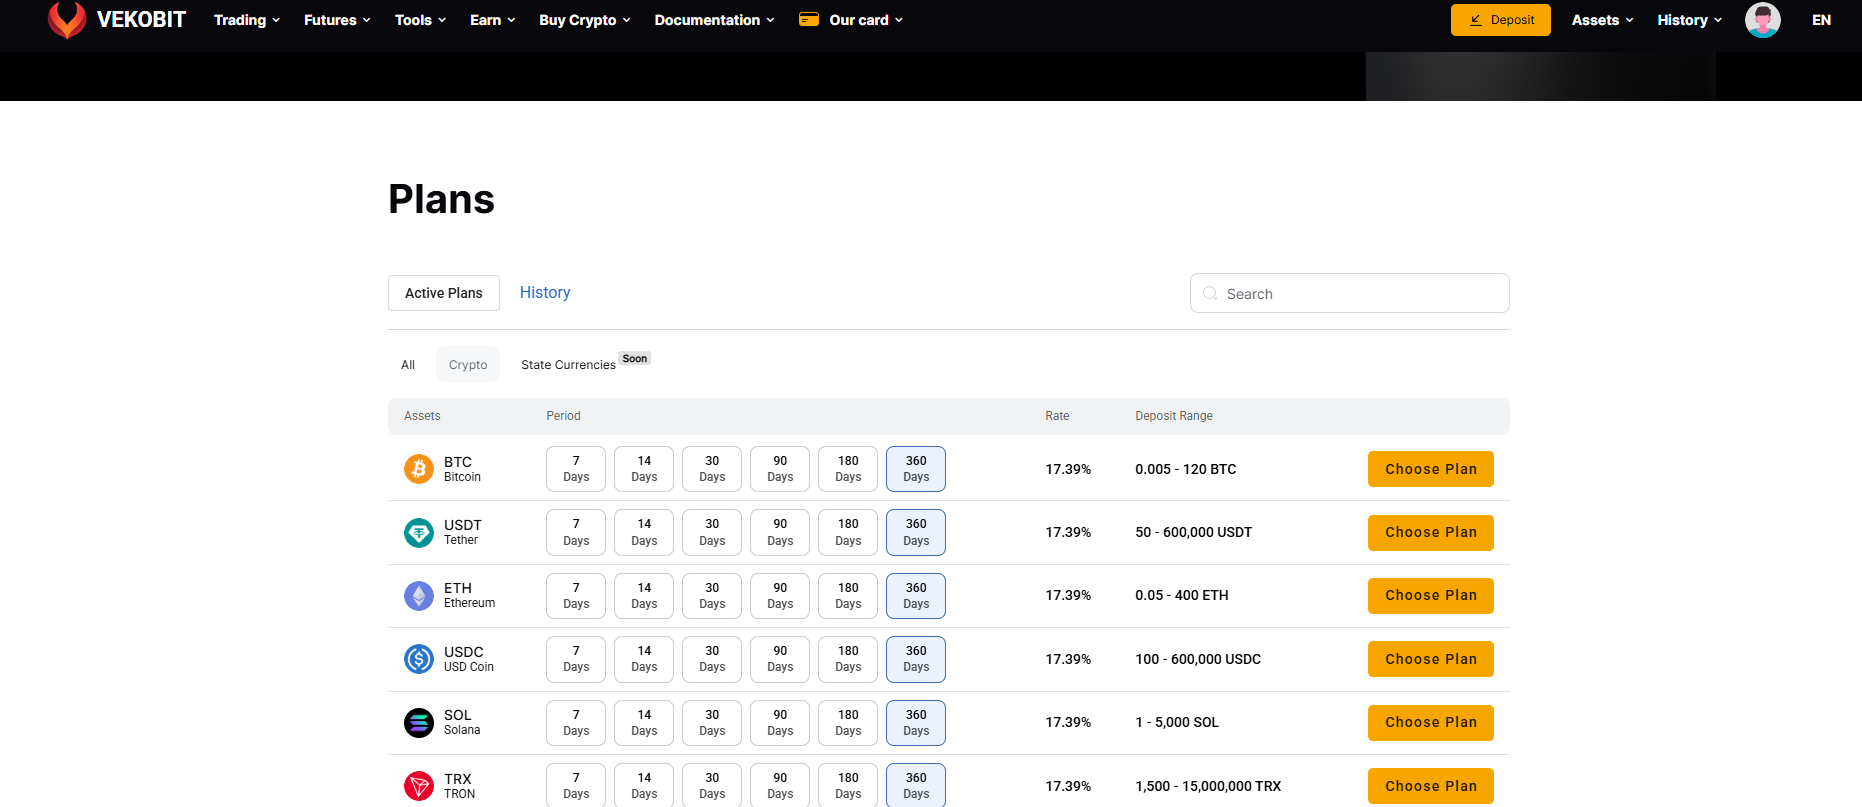Viewport: 1862px width, 807px height.
Task: Click the USD Coin icon
Action: [x=419, y=659]
